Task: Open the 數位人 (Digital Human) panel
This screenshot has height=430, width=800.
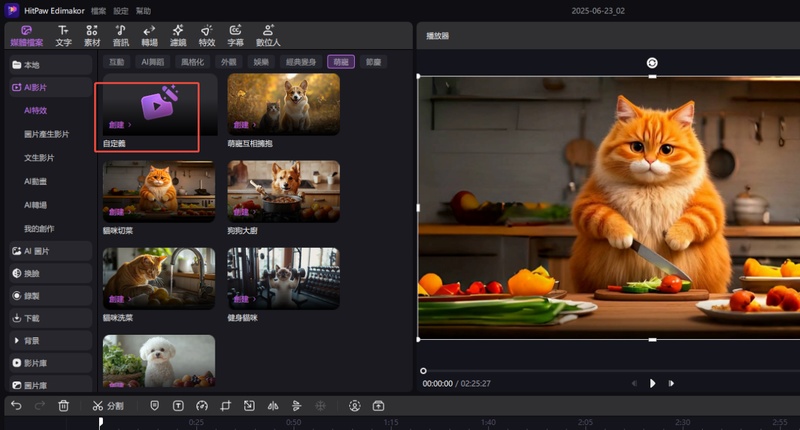Action: [x=268, y=36]
